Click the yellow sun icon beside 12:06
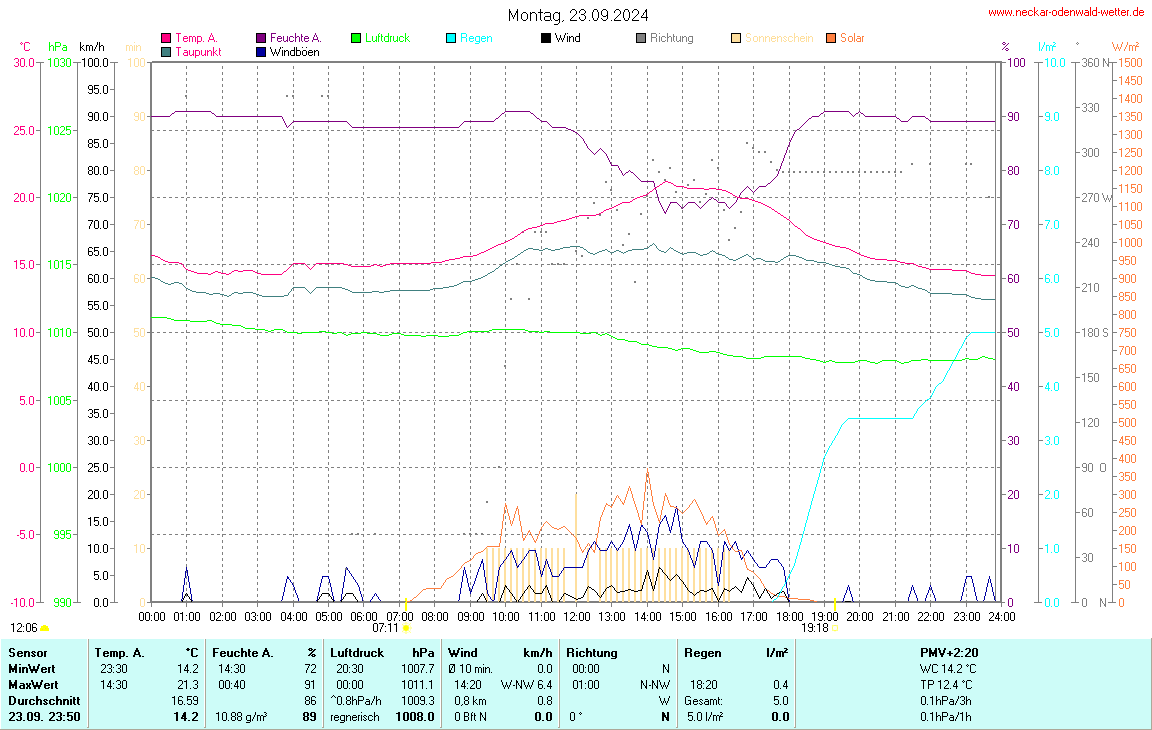The height and width of the screenshot is (730, 1152). click(44, 628)
